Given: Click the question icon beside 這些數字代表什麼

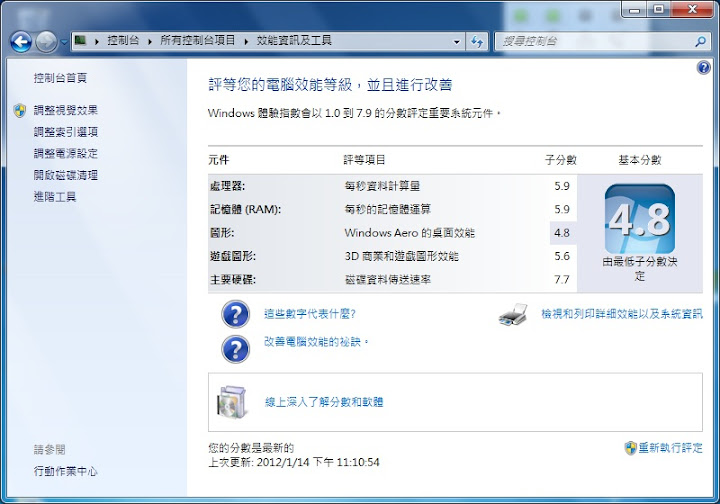Looking at the screenshot, I should click(236, 314).
